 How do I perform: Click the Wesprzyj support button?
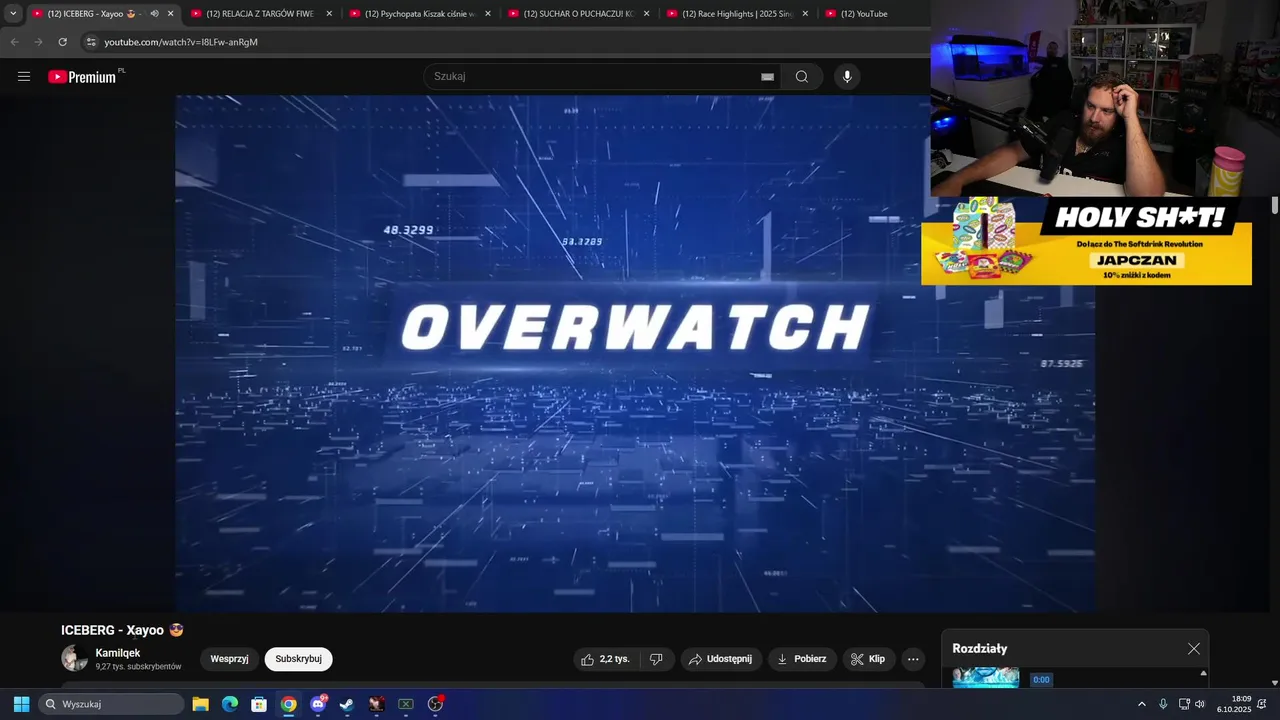229,659
